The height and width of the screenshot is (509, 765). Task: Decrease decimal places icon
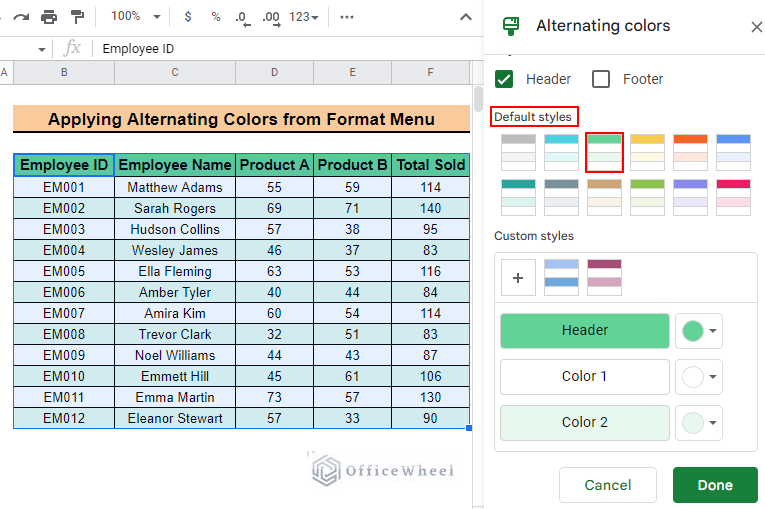(242, 18)
